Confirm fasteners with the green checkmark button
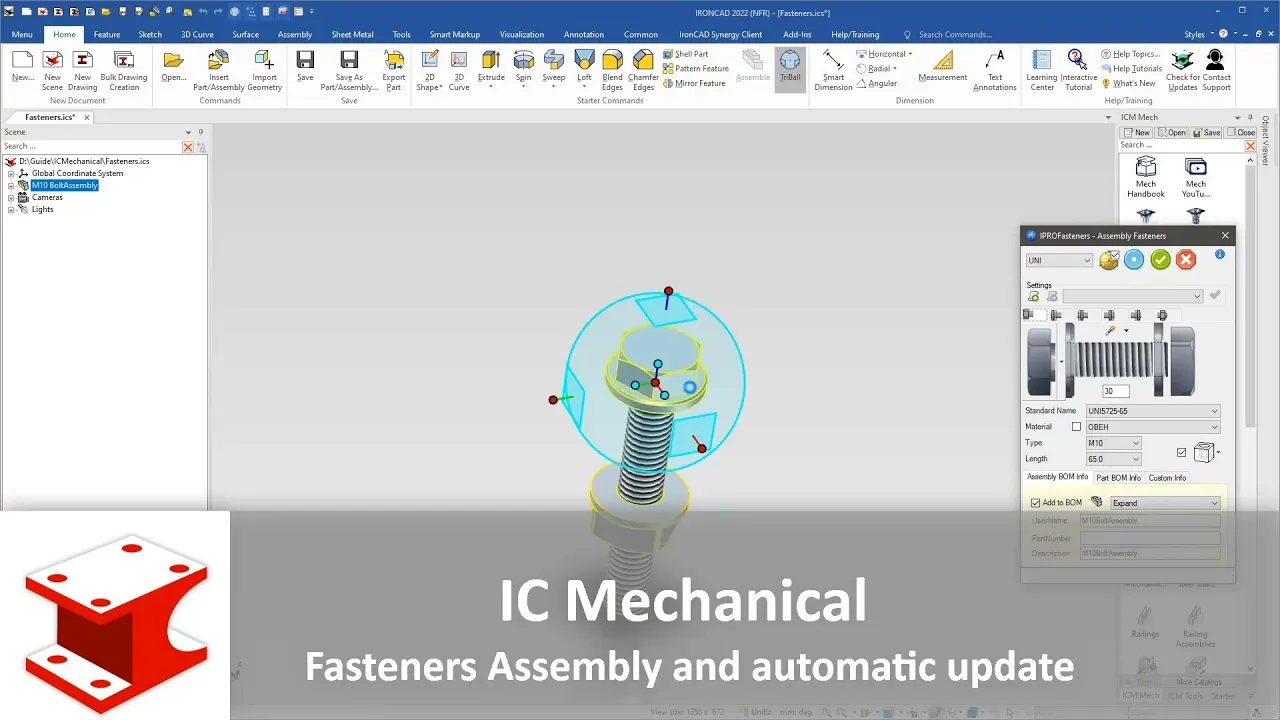 [x=1160, y=260]
